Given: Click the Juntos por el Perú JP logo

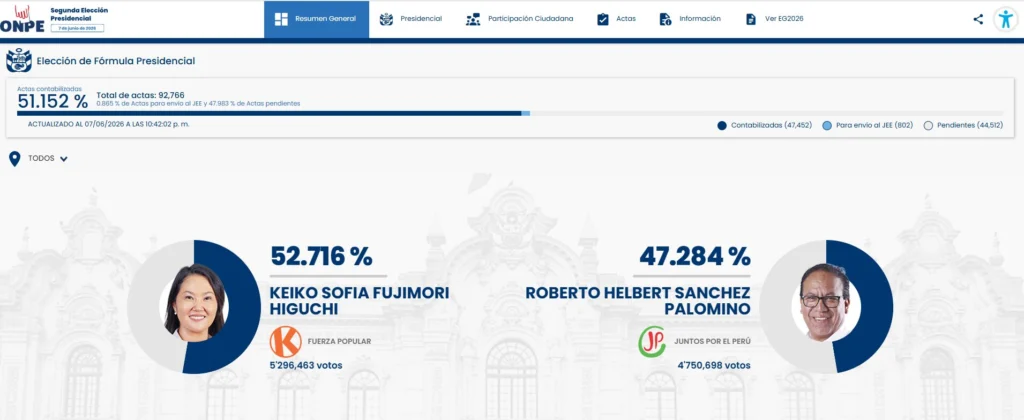Looking at the screenshot, I should click(x=652, y=342).
